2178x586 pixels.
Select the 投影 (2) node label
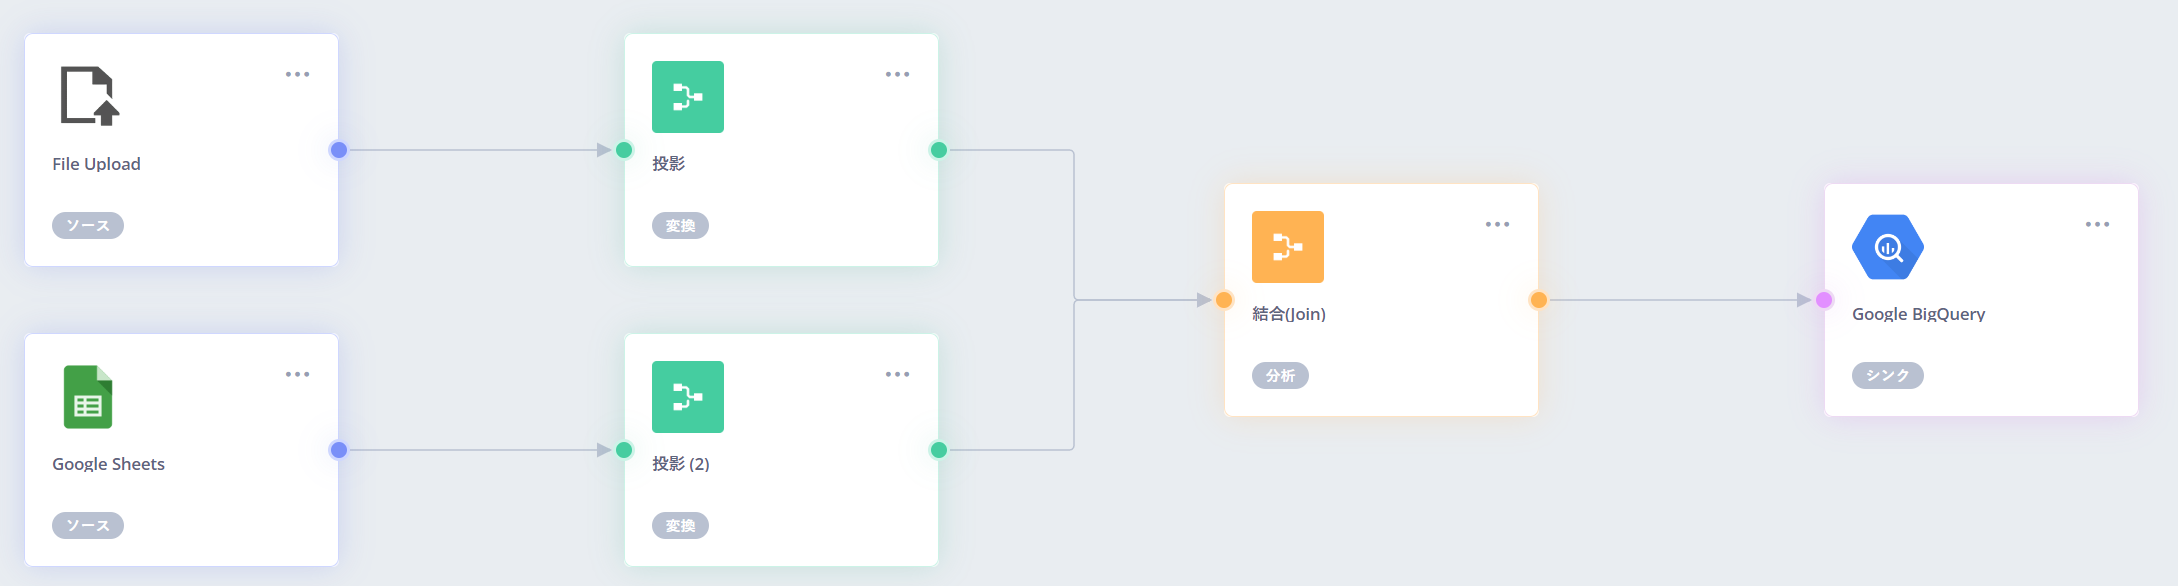681,464
